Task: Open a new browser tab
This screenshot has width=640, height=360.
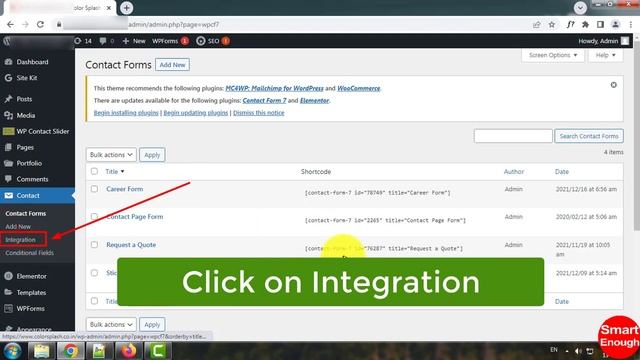Action: (127, 8)
